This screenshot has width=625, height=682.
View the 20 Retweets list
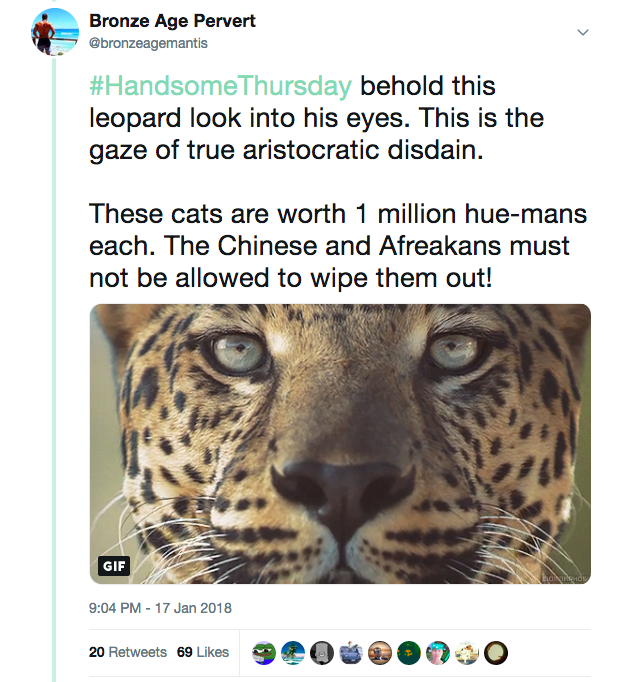tap(128, 652)
